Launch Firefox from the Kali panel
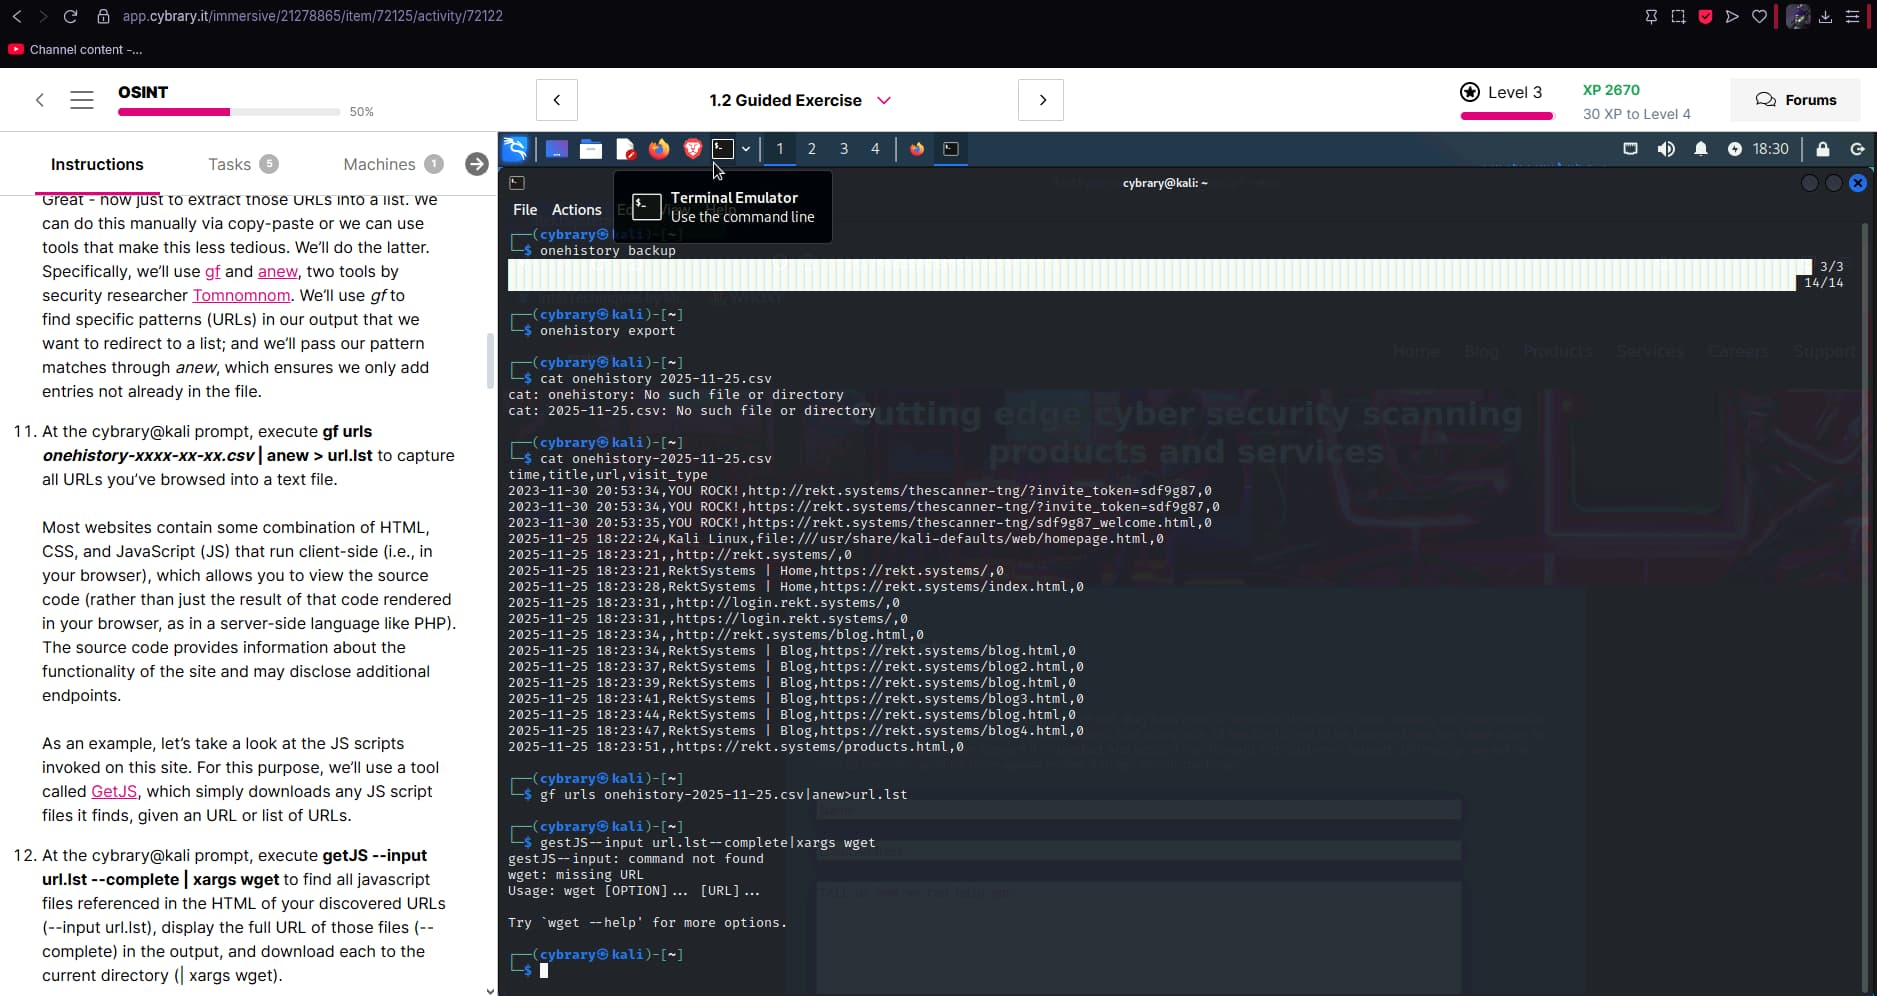Viewport: 1877px width, 996px height. pos(658,149)
